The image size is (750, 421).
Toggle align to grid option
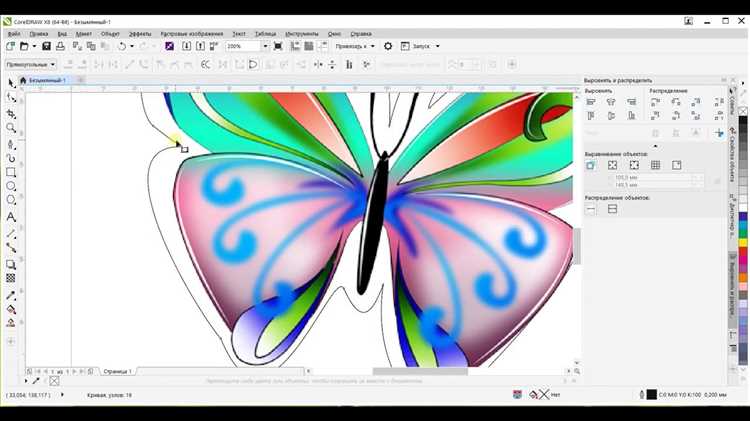tap(655, 165)
